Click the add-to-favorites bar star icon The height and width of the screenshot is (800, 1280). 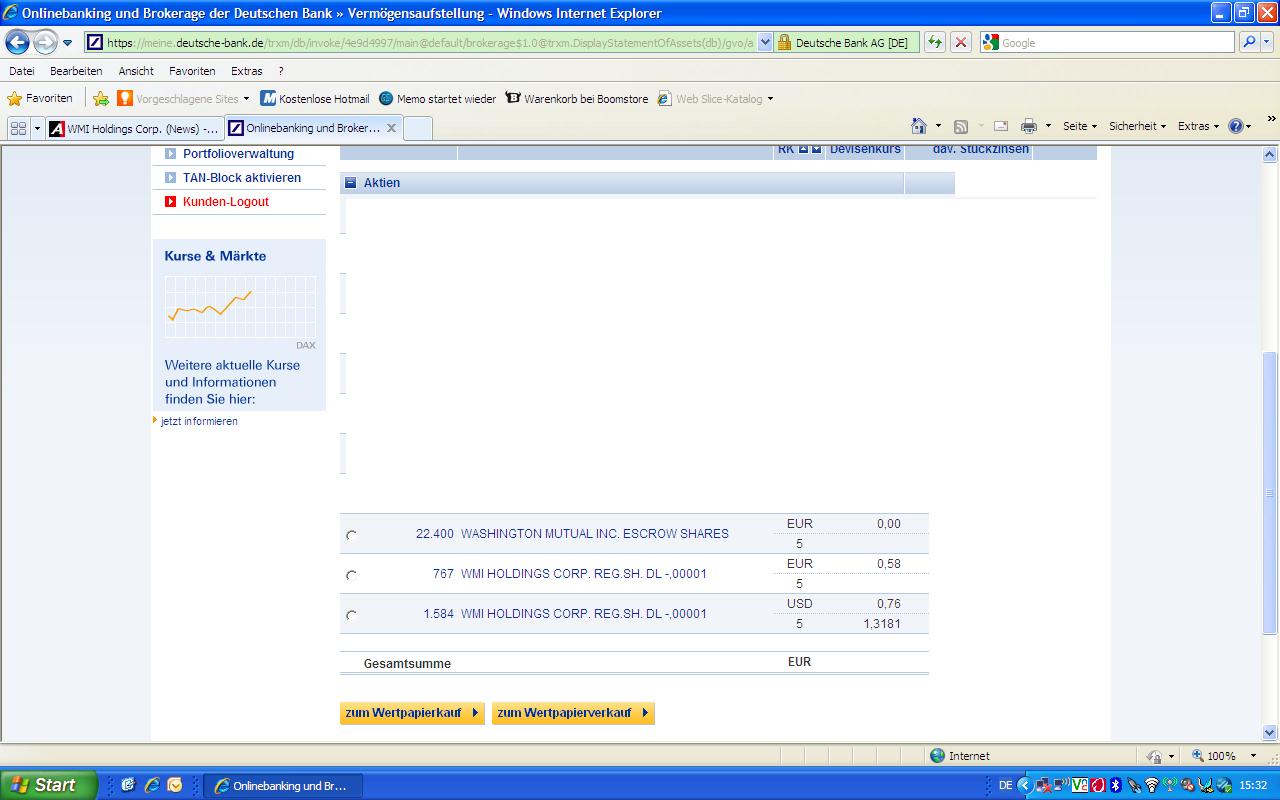pyautogui.click(x=101, y=99)
